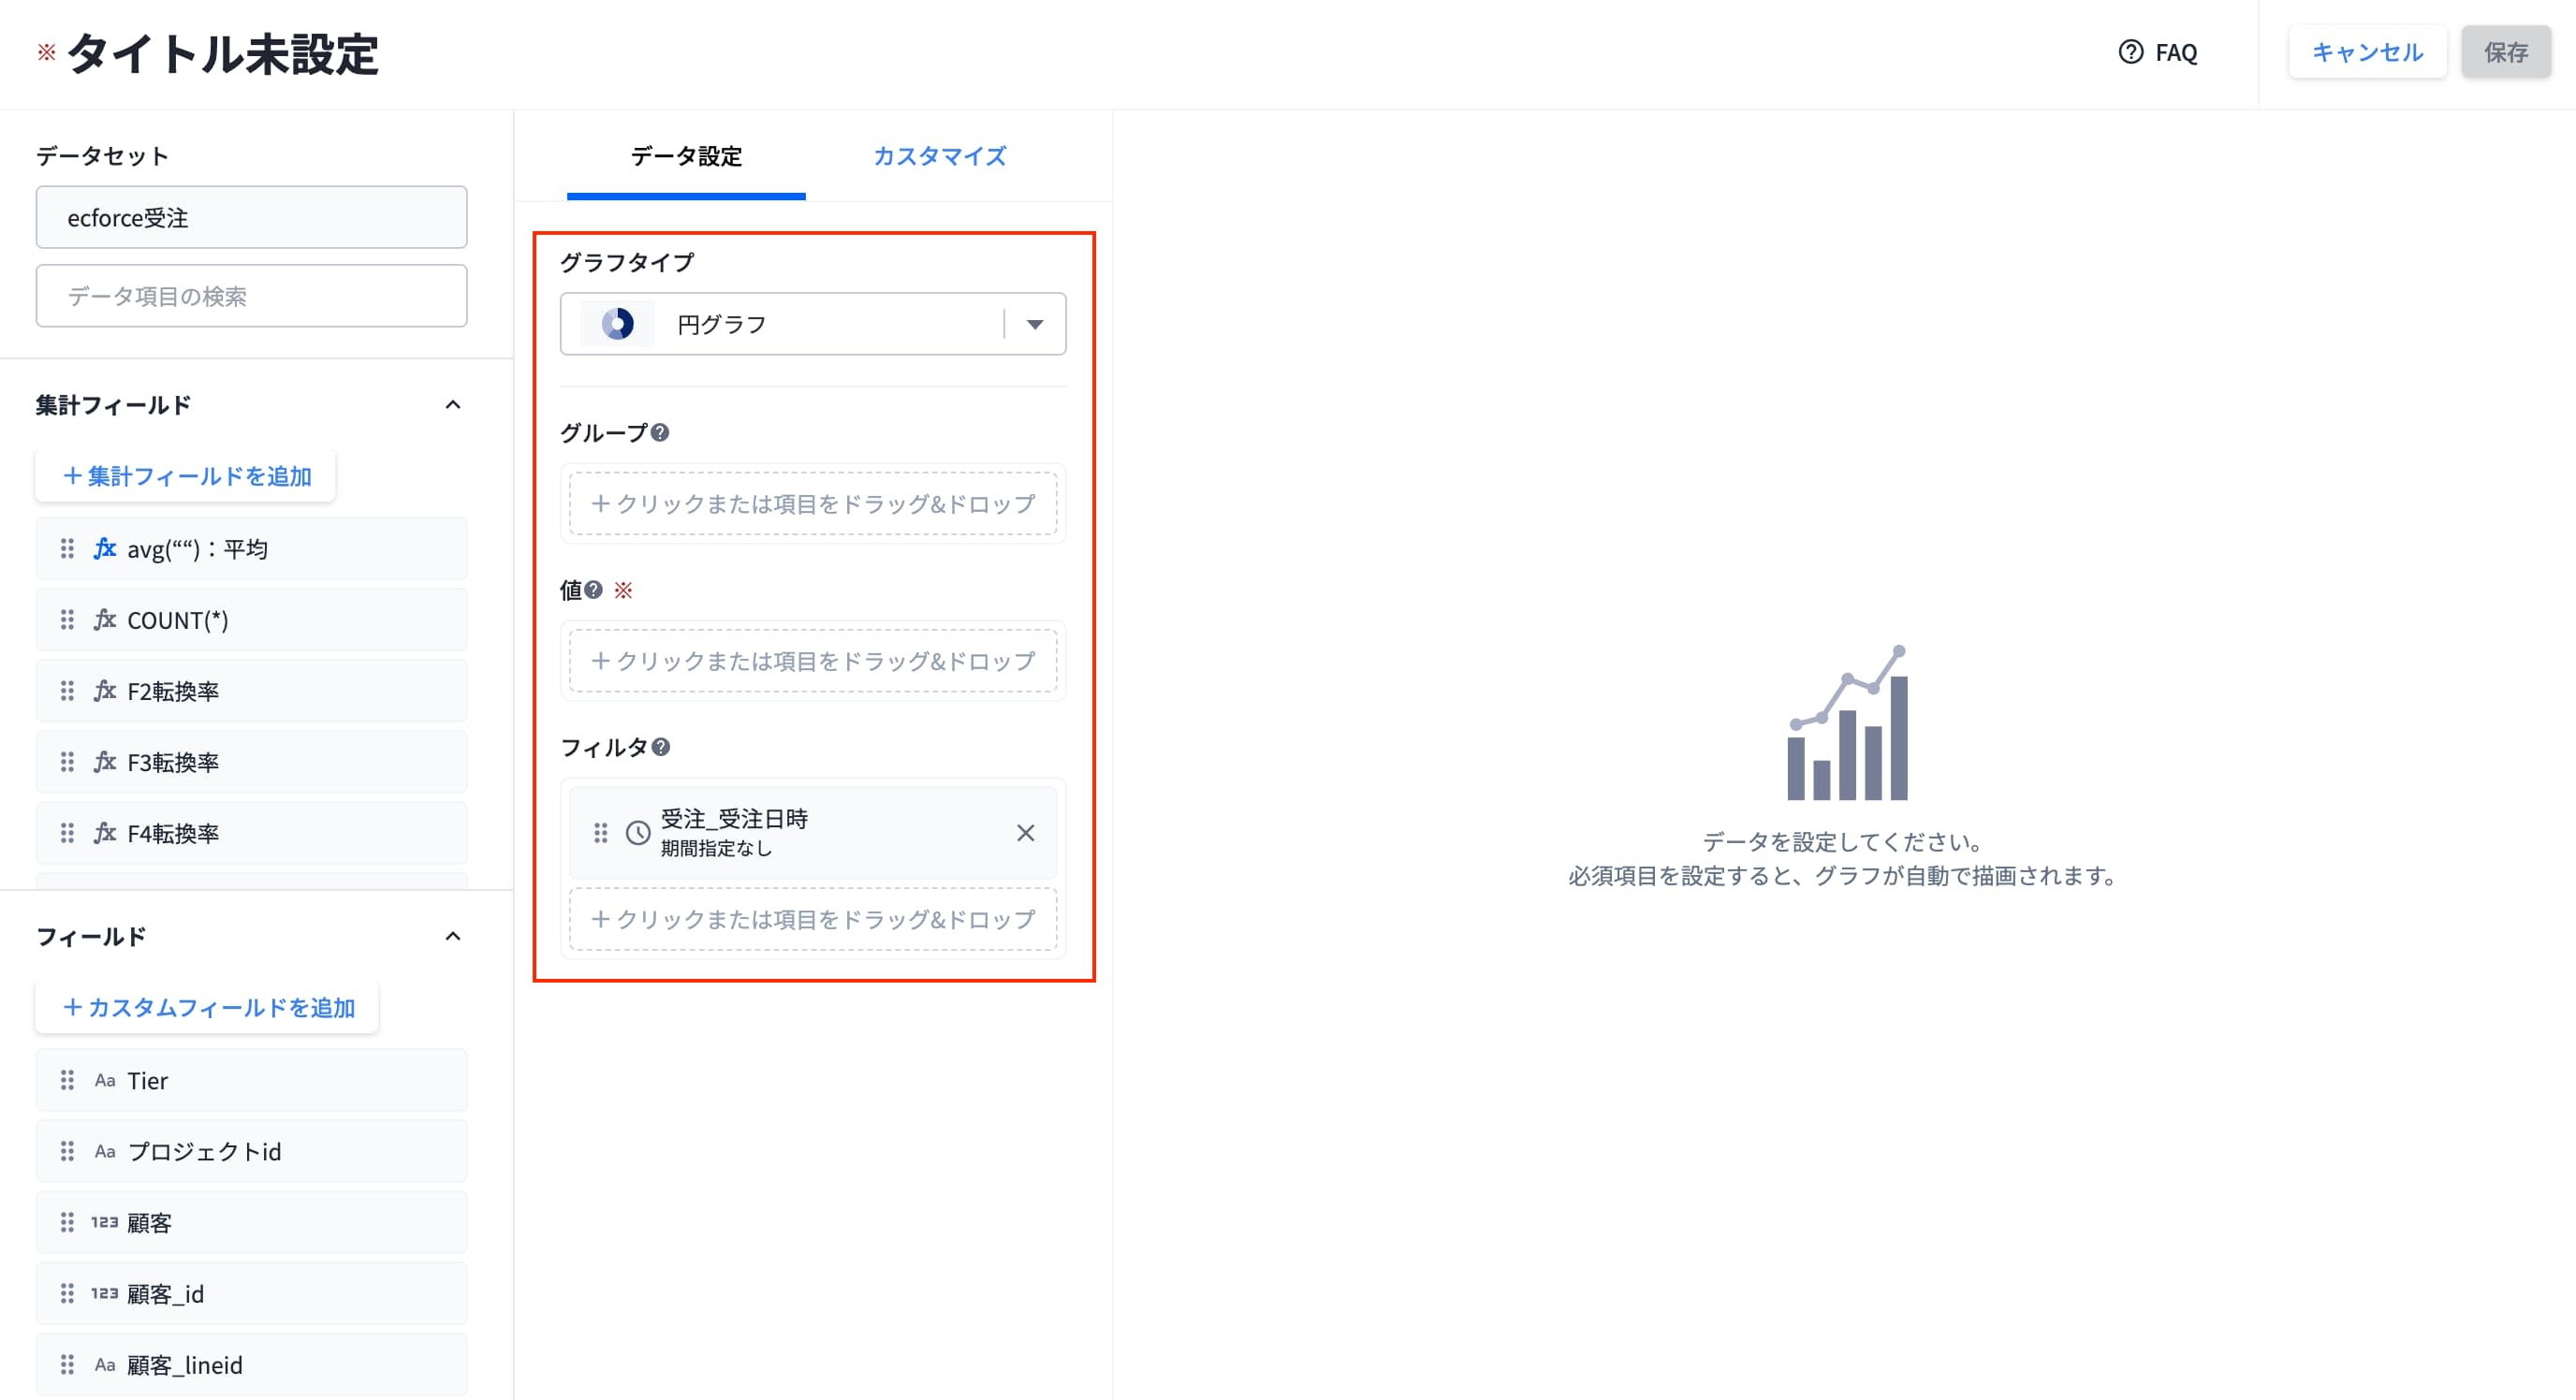This screenshot has height=1400, width=2576.
Task: Click drag handle of Tier field
Action: [x=67, y=1080]
